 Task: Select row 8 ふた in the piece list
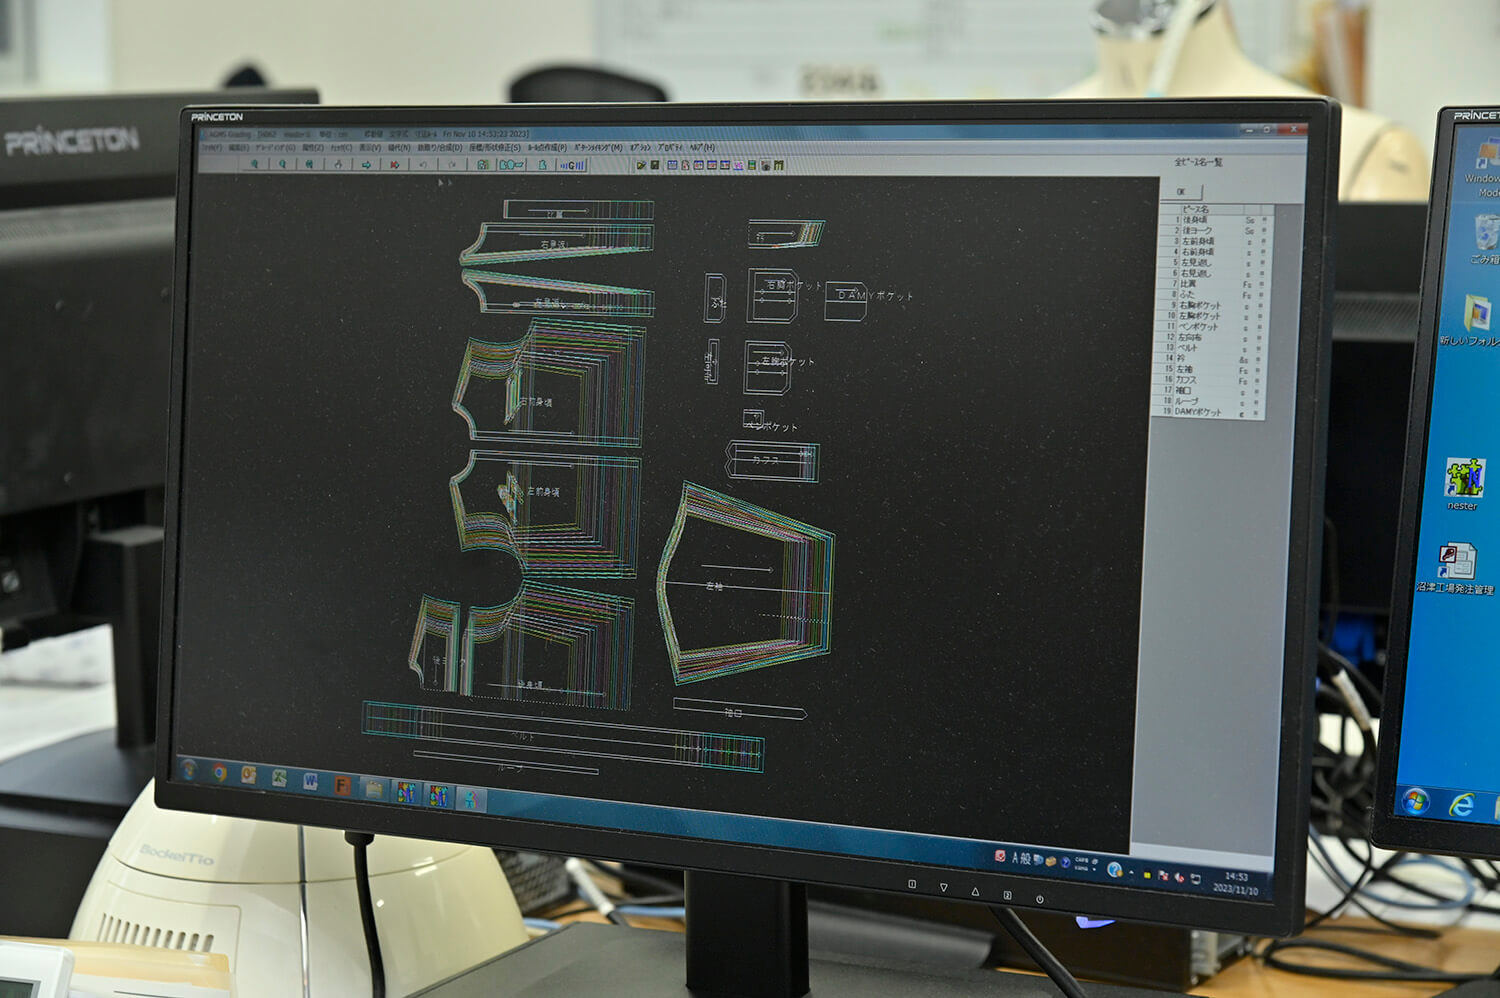pos(1215,295)
